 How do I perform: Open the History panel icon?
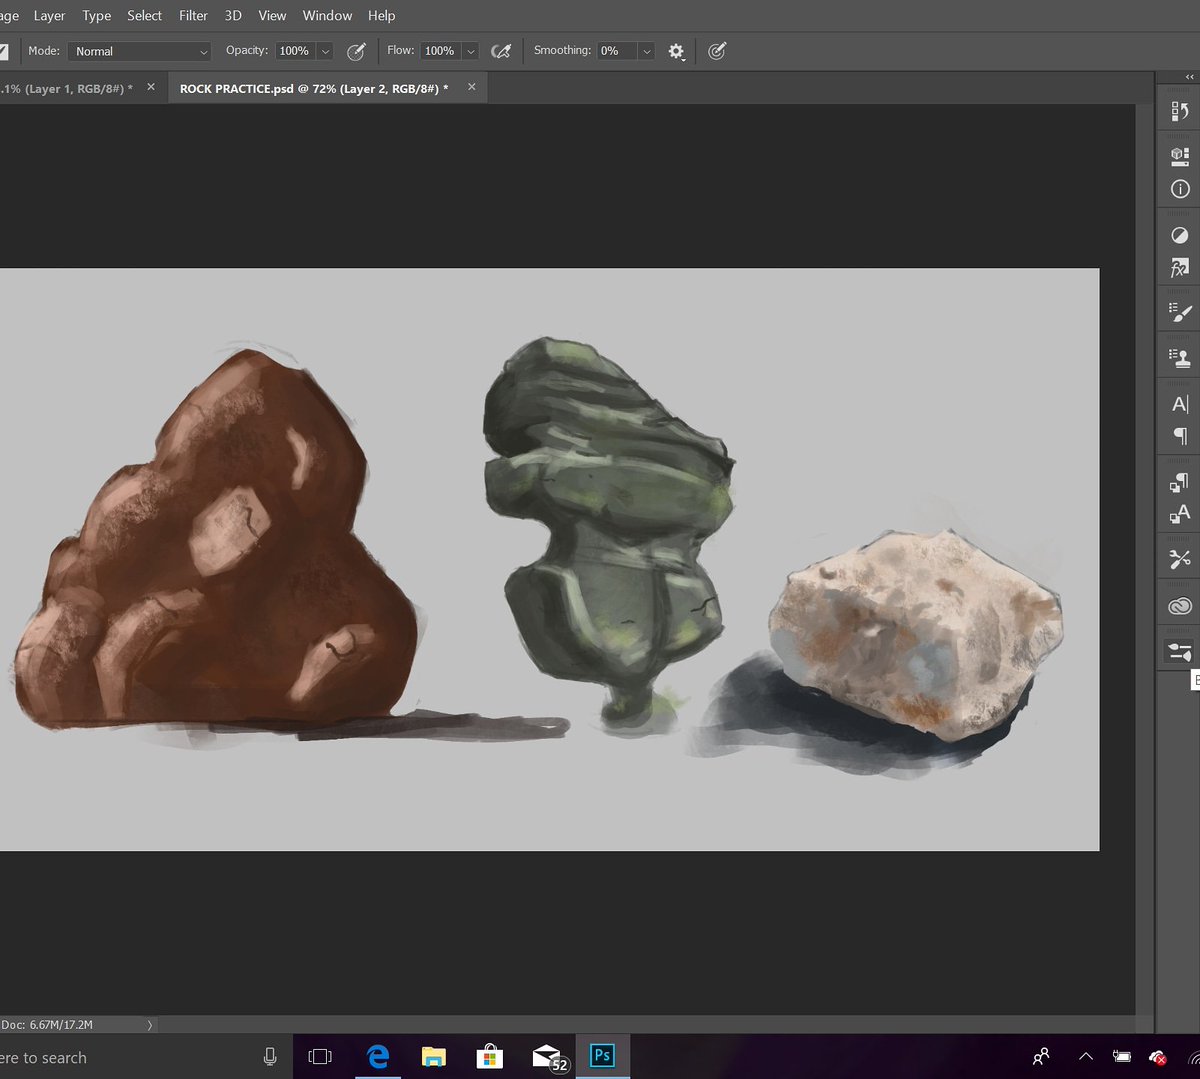1180,112
